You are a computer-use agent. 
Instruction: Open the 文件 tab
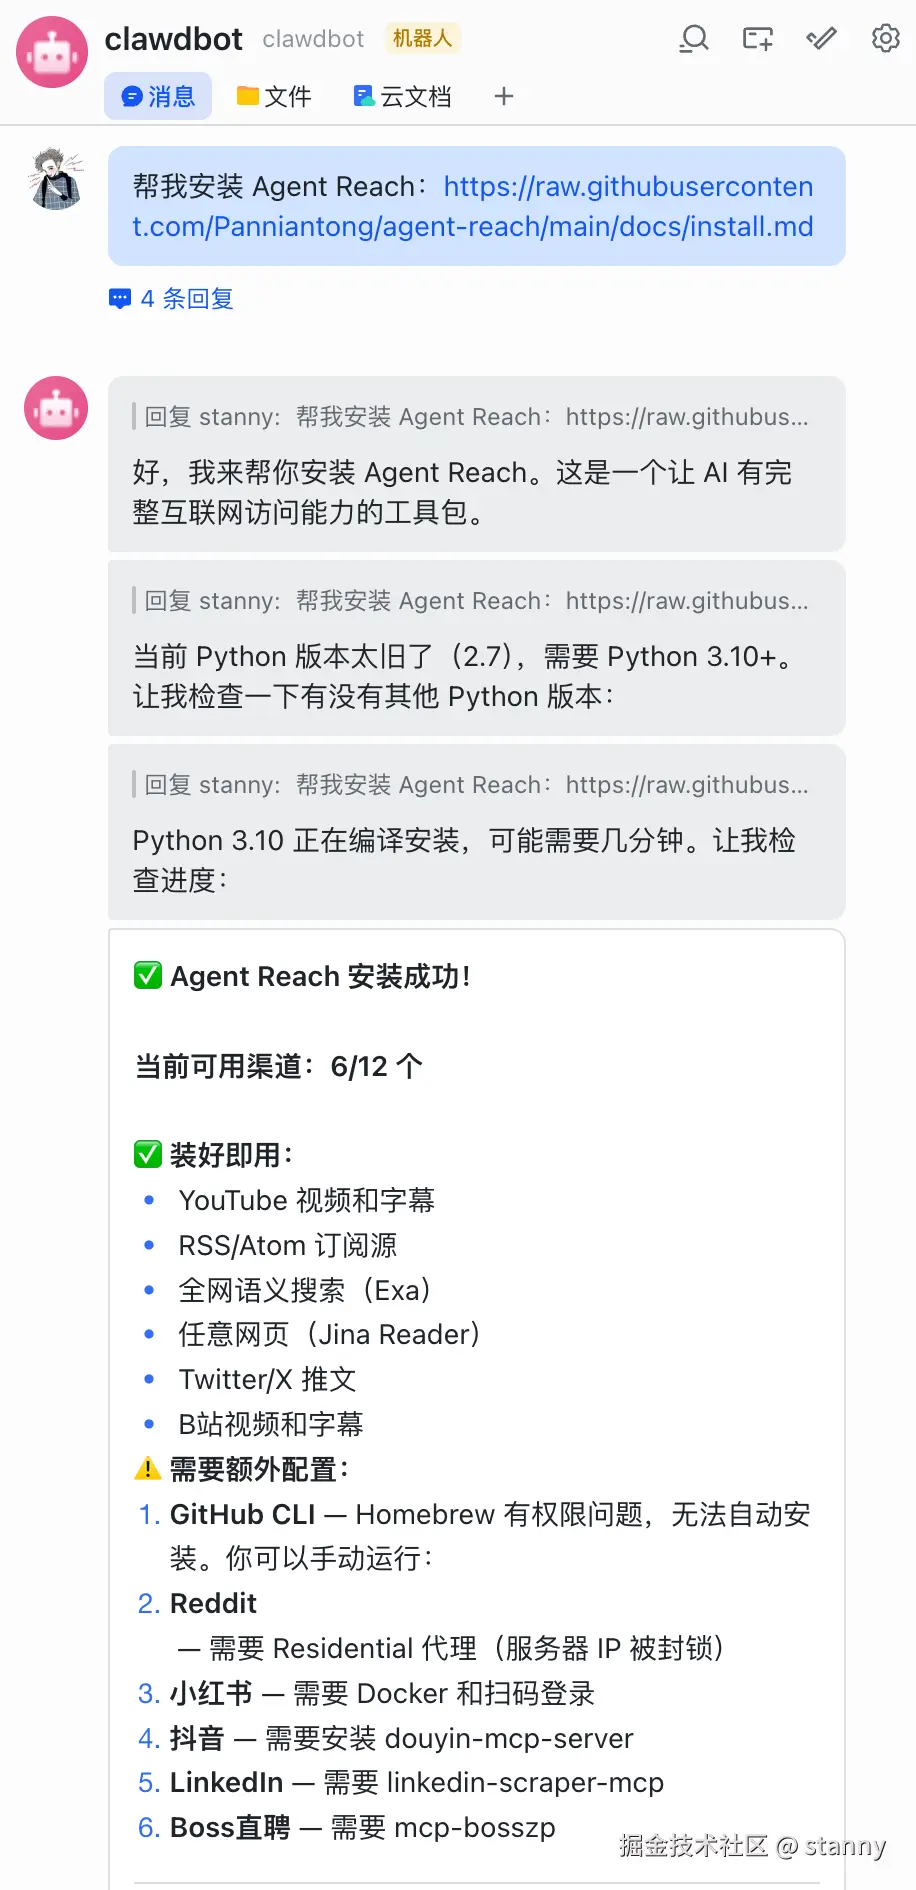tap(274, 97)
